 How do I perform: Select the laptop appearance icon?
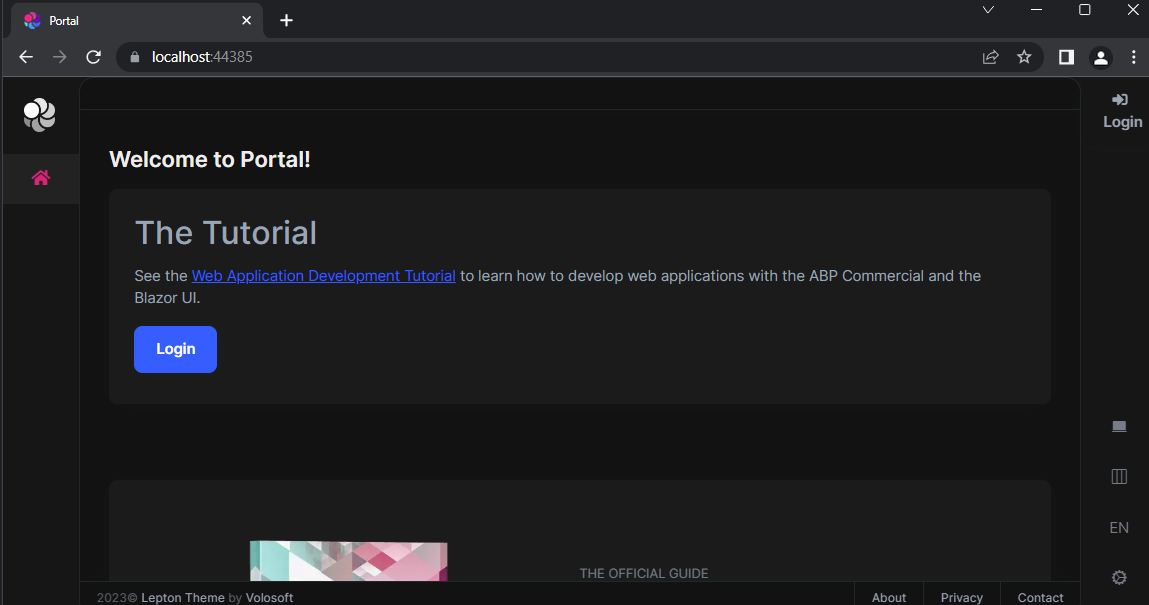pyautogui.click(x=1119, y=427)
